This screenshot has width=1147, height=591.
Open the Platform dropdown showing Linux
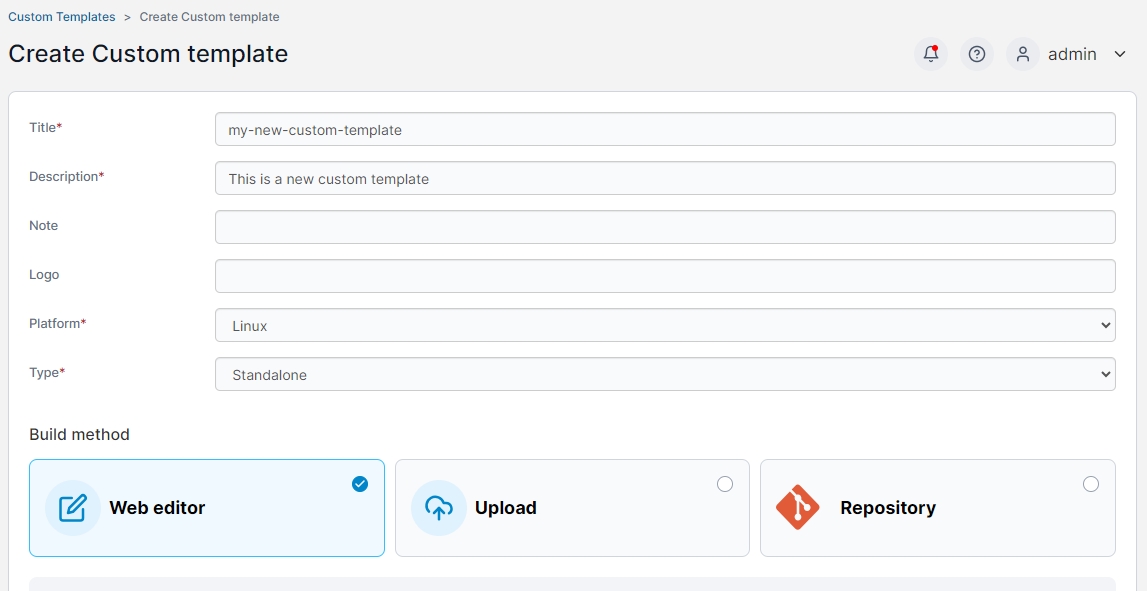coord(665,325)
